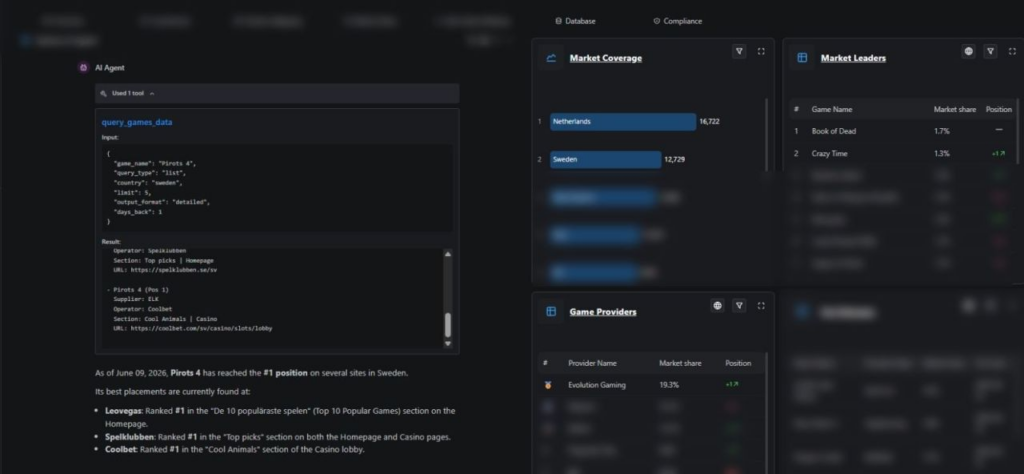Viewport: 1024px width, 474px height.
Task: Click the 16,722 value beside Netherlands
Action: [x=709, y=121]
